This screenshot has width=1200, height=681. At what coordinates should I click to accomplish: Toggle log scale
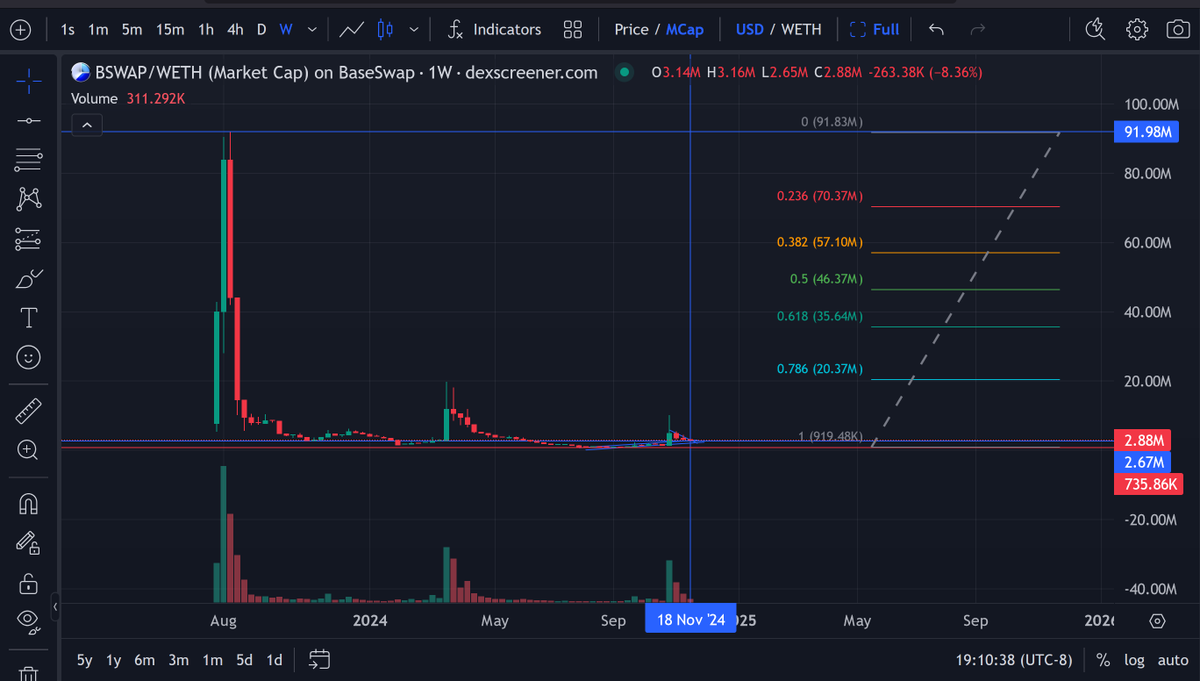pyautogui.click(x=1135, y=660)
